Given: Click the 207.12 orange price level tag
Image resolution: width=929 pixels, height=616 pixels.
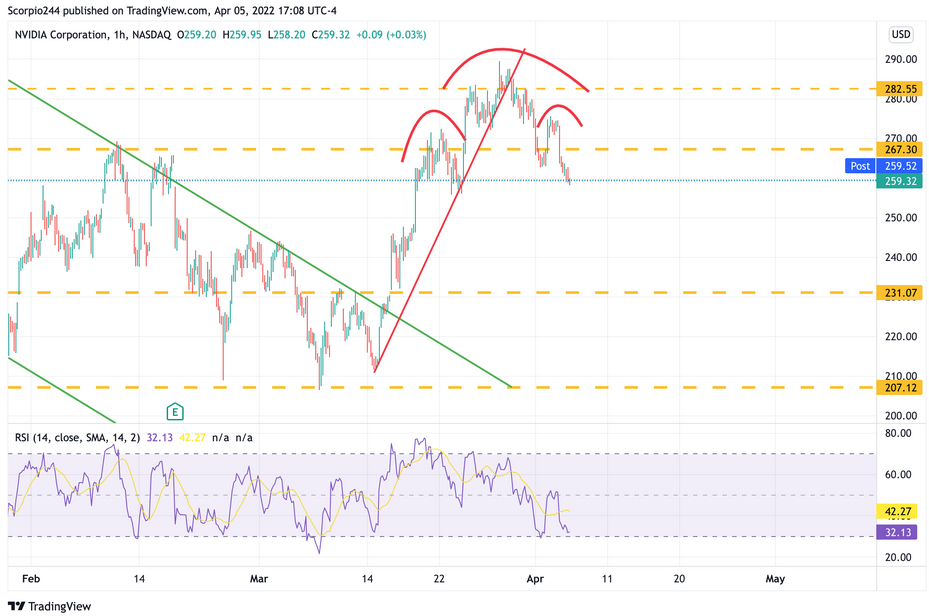Looking at the screenshot, I should [x=900, y=387].
